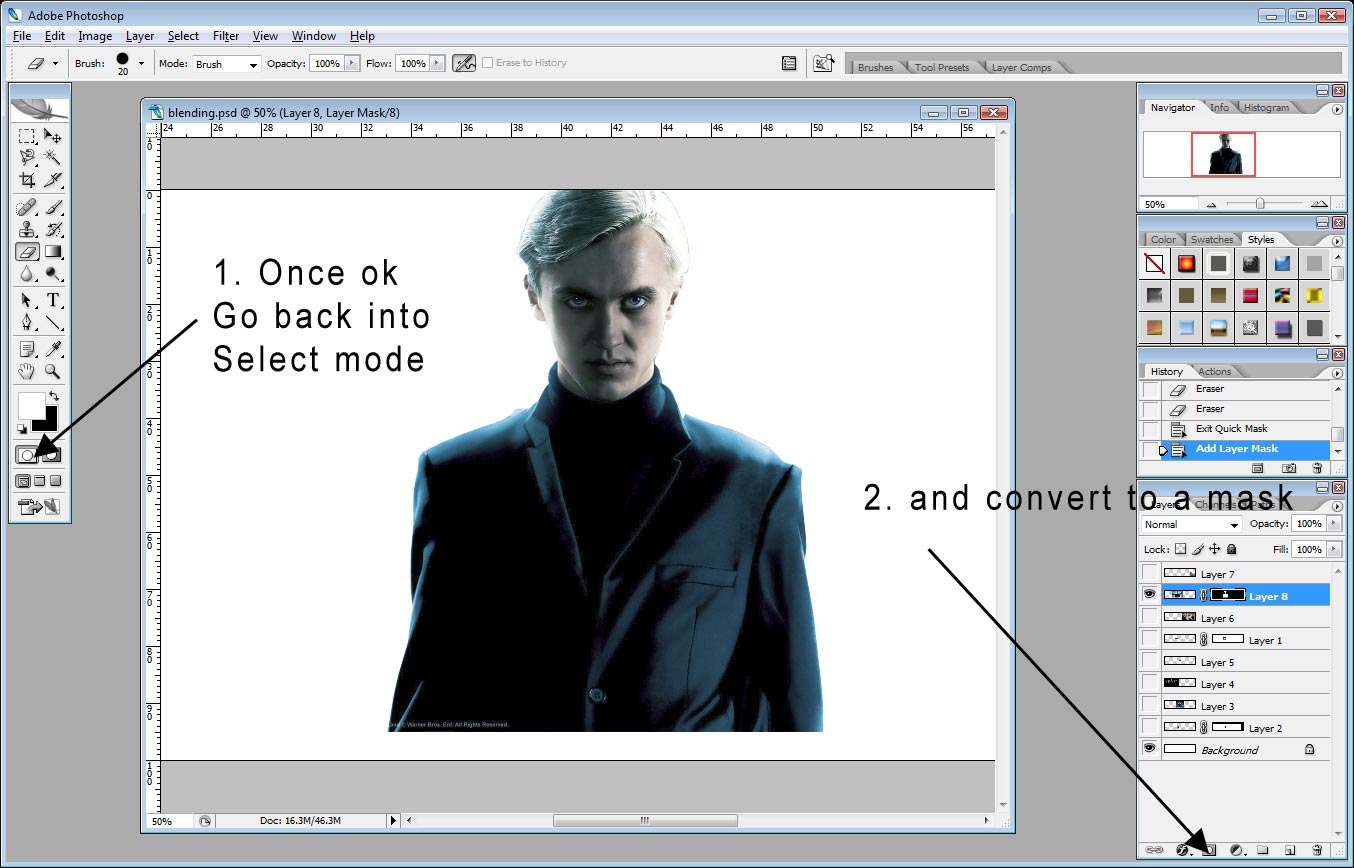1354x868 pixels.
Task: Select the Rectangular Marquee tool
Action: point(27,136)
